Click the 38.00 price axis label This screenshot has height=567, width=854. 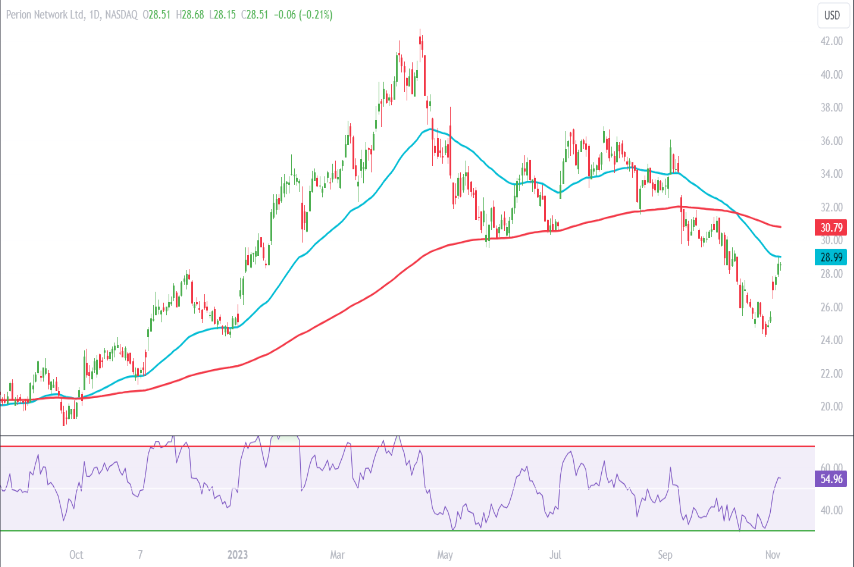click(832, 108)
